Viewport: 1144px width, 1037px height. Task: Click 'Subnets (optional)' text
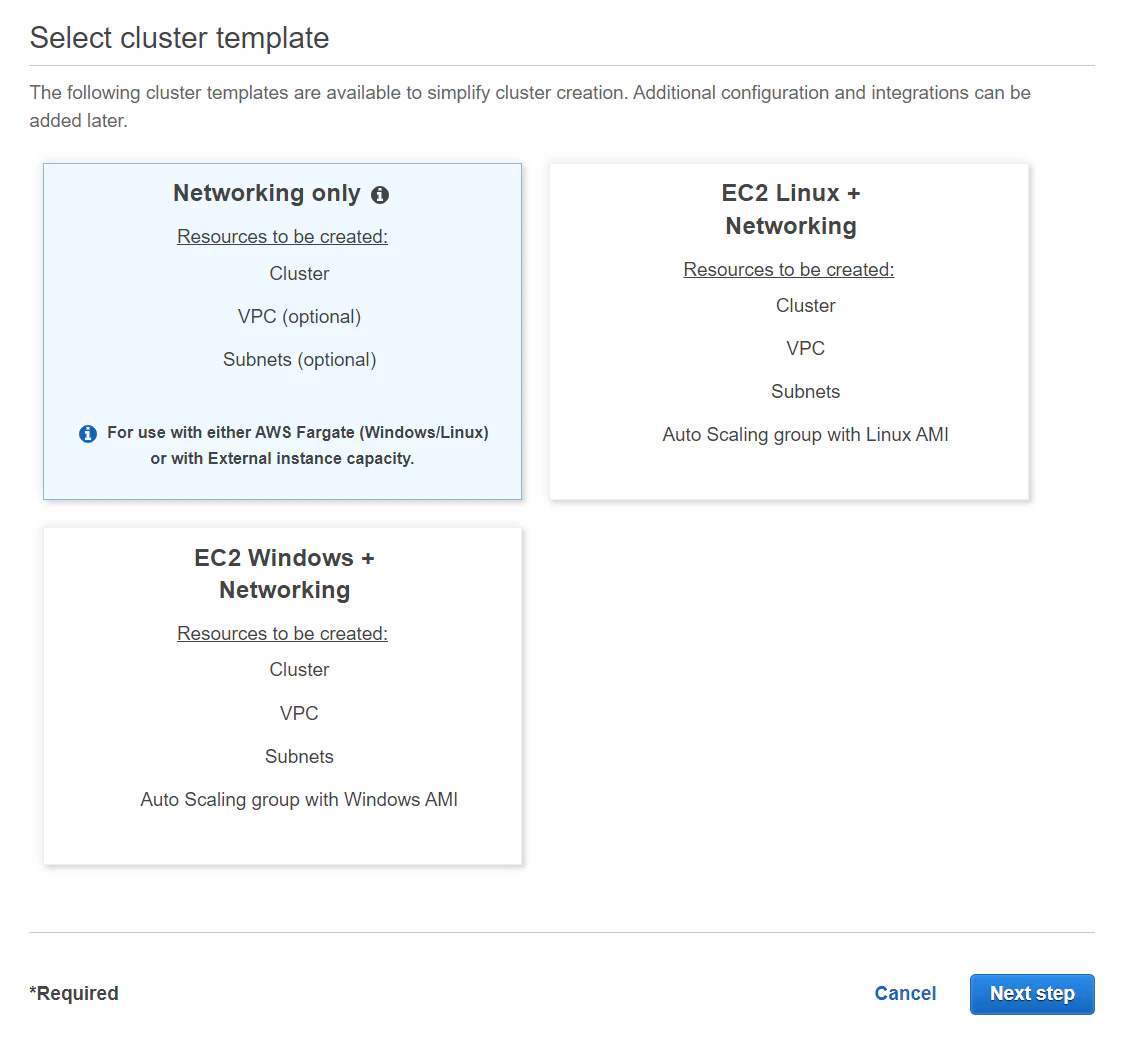click(299, 360)
